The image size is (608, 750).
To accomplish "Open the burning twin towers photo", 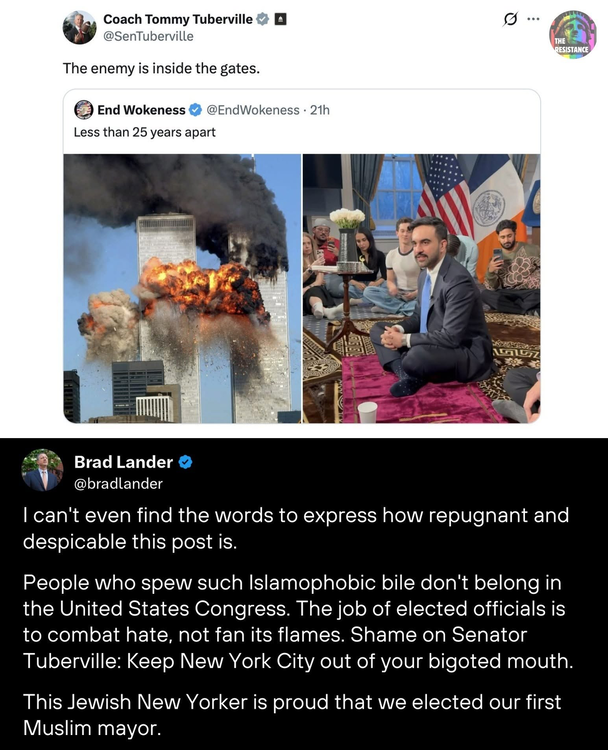I will (182, 288).
